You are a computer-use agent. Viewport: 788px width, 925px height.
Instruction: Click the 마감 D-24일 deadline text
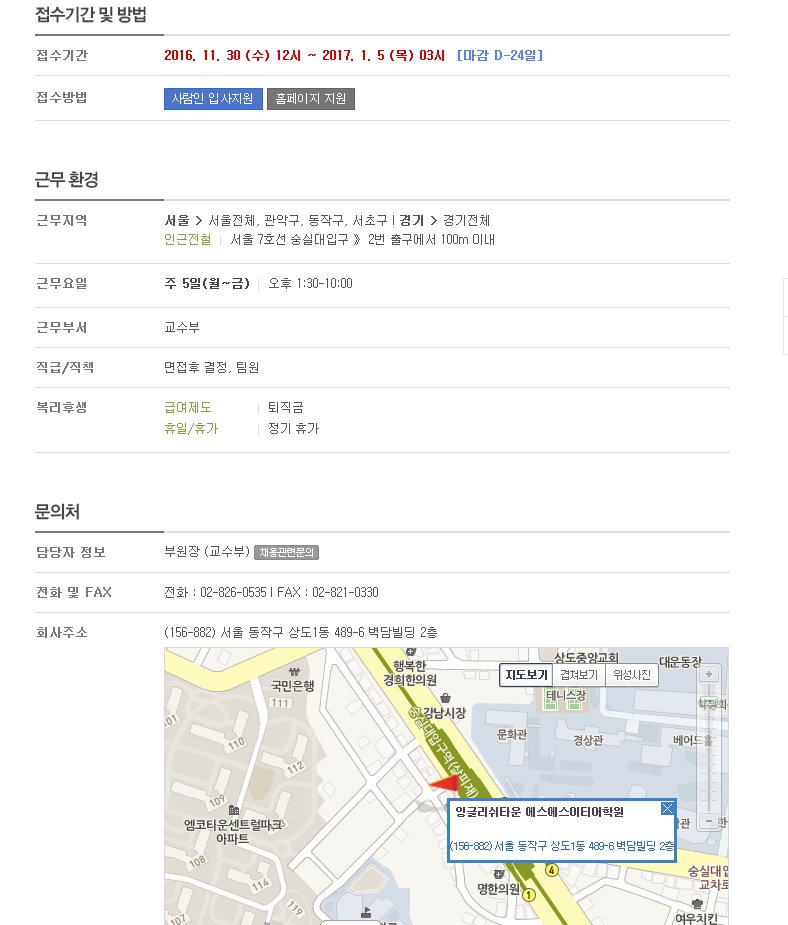500,55
